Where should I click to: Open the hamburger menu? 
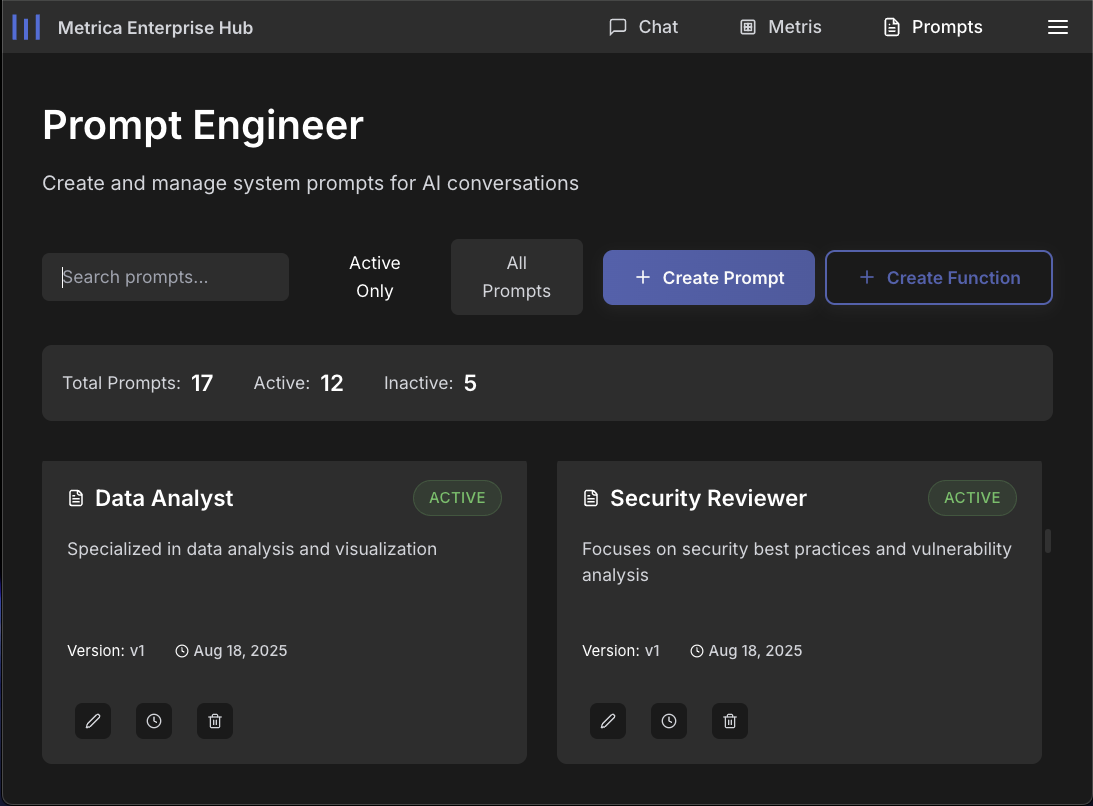click(1057, 27)
